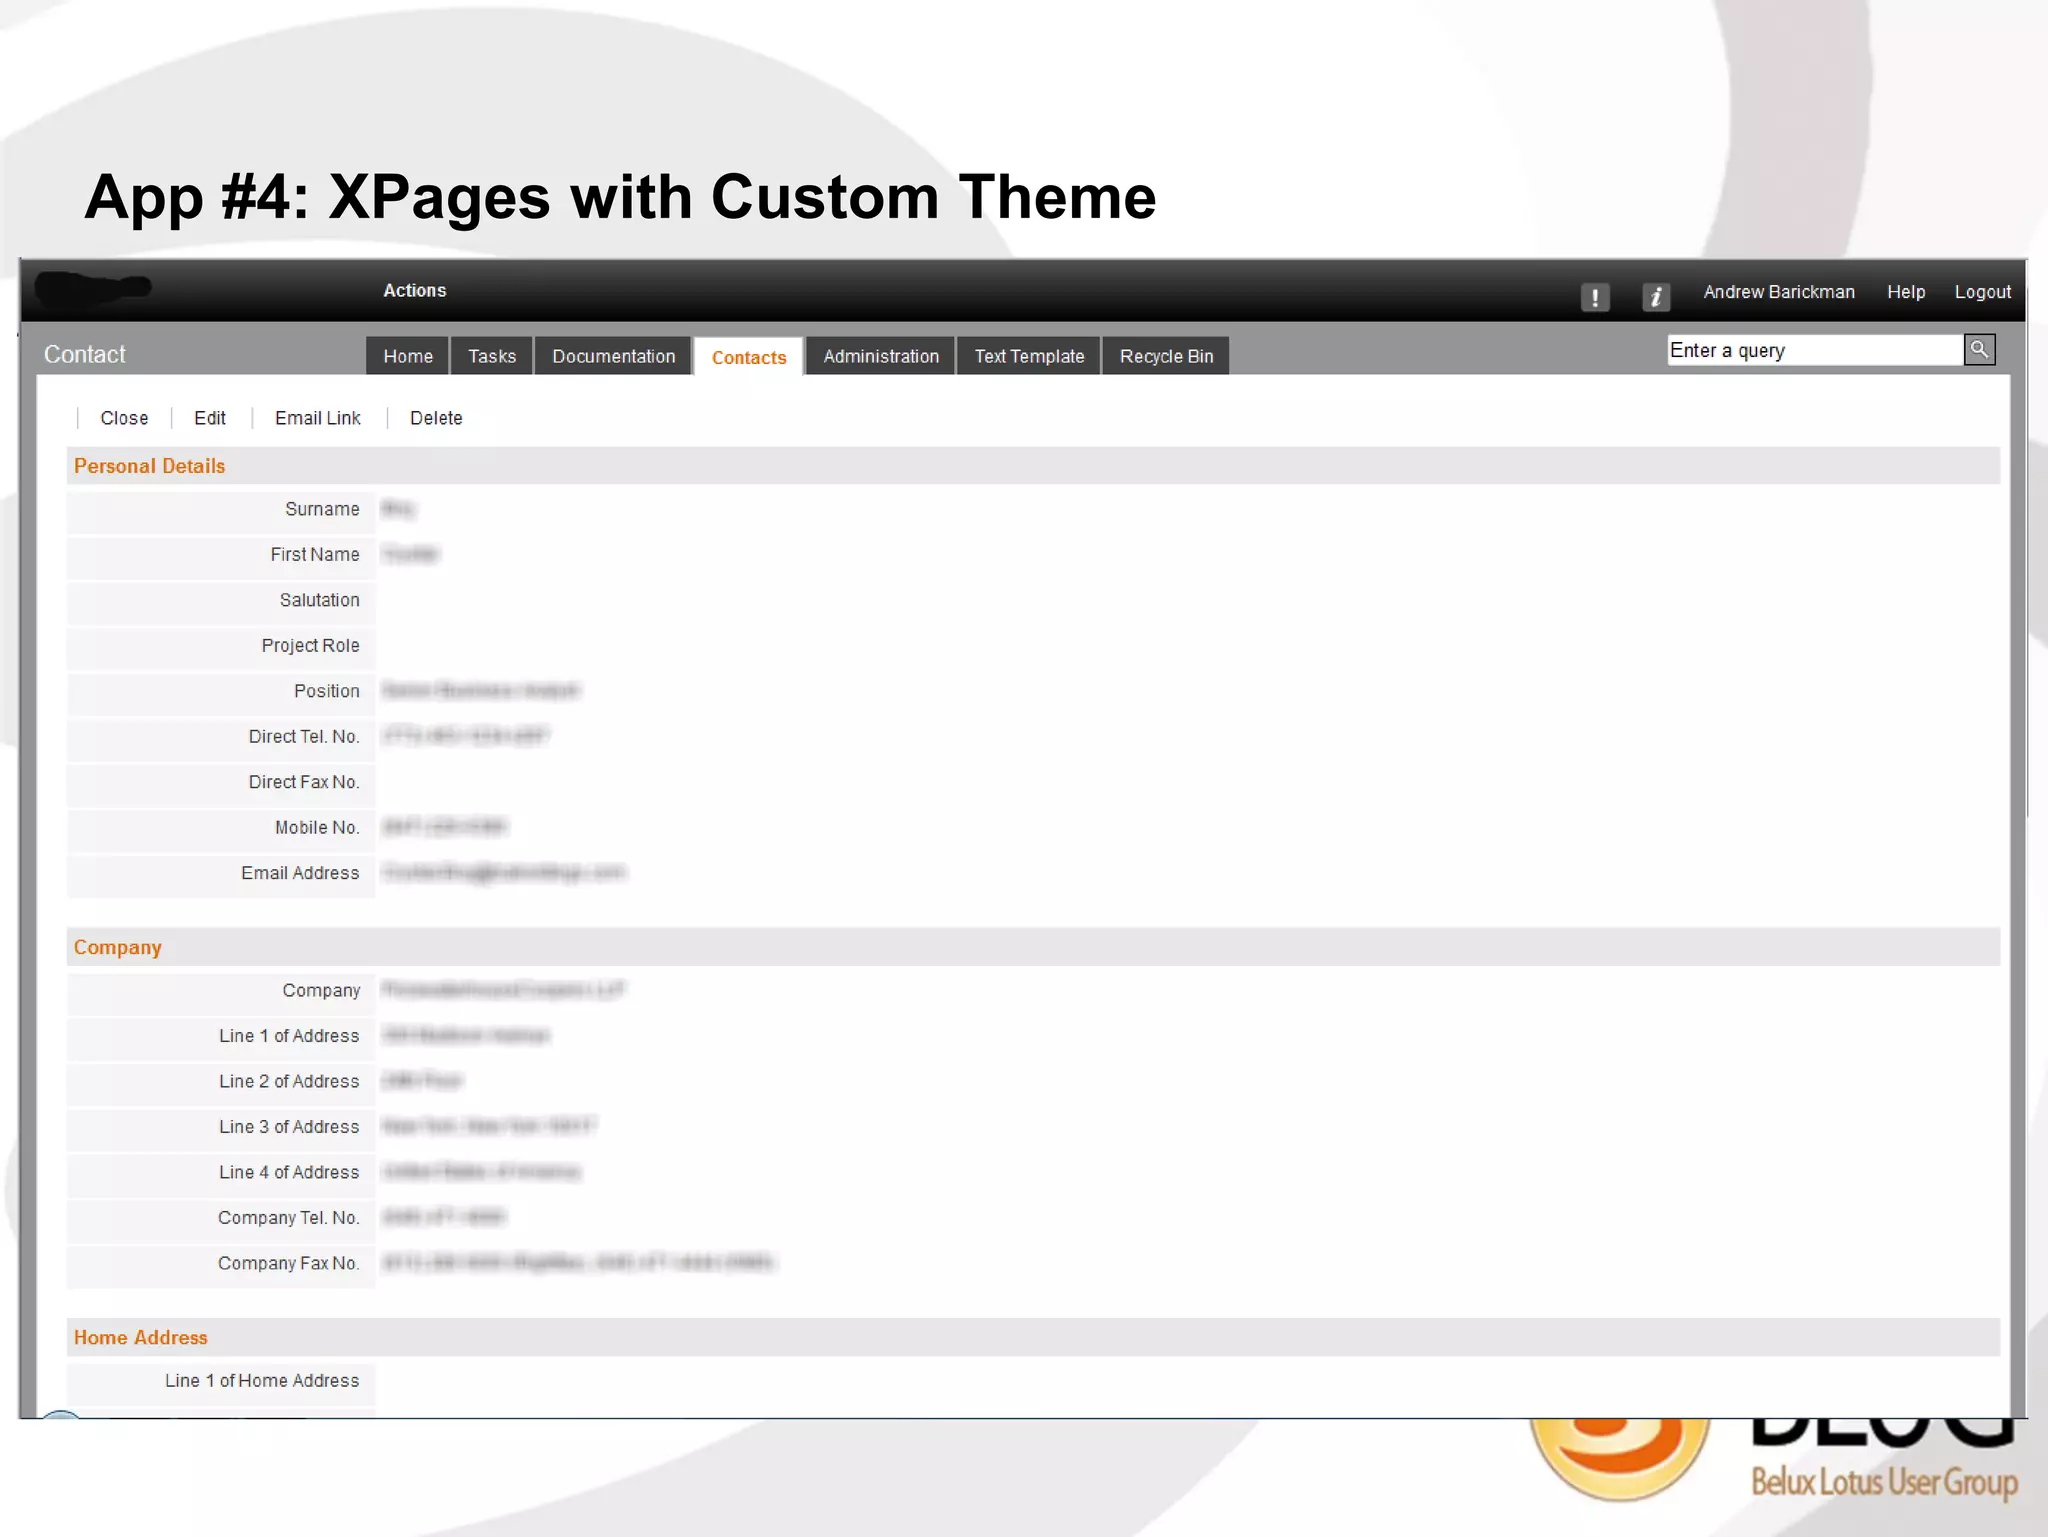This screenshot has width=2048, height=1537.
Task: Select the Contacts tab
Action: (749, 357)
